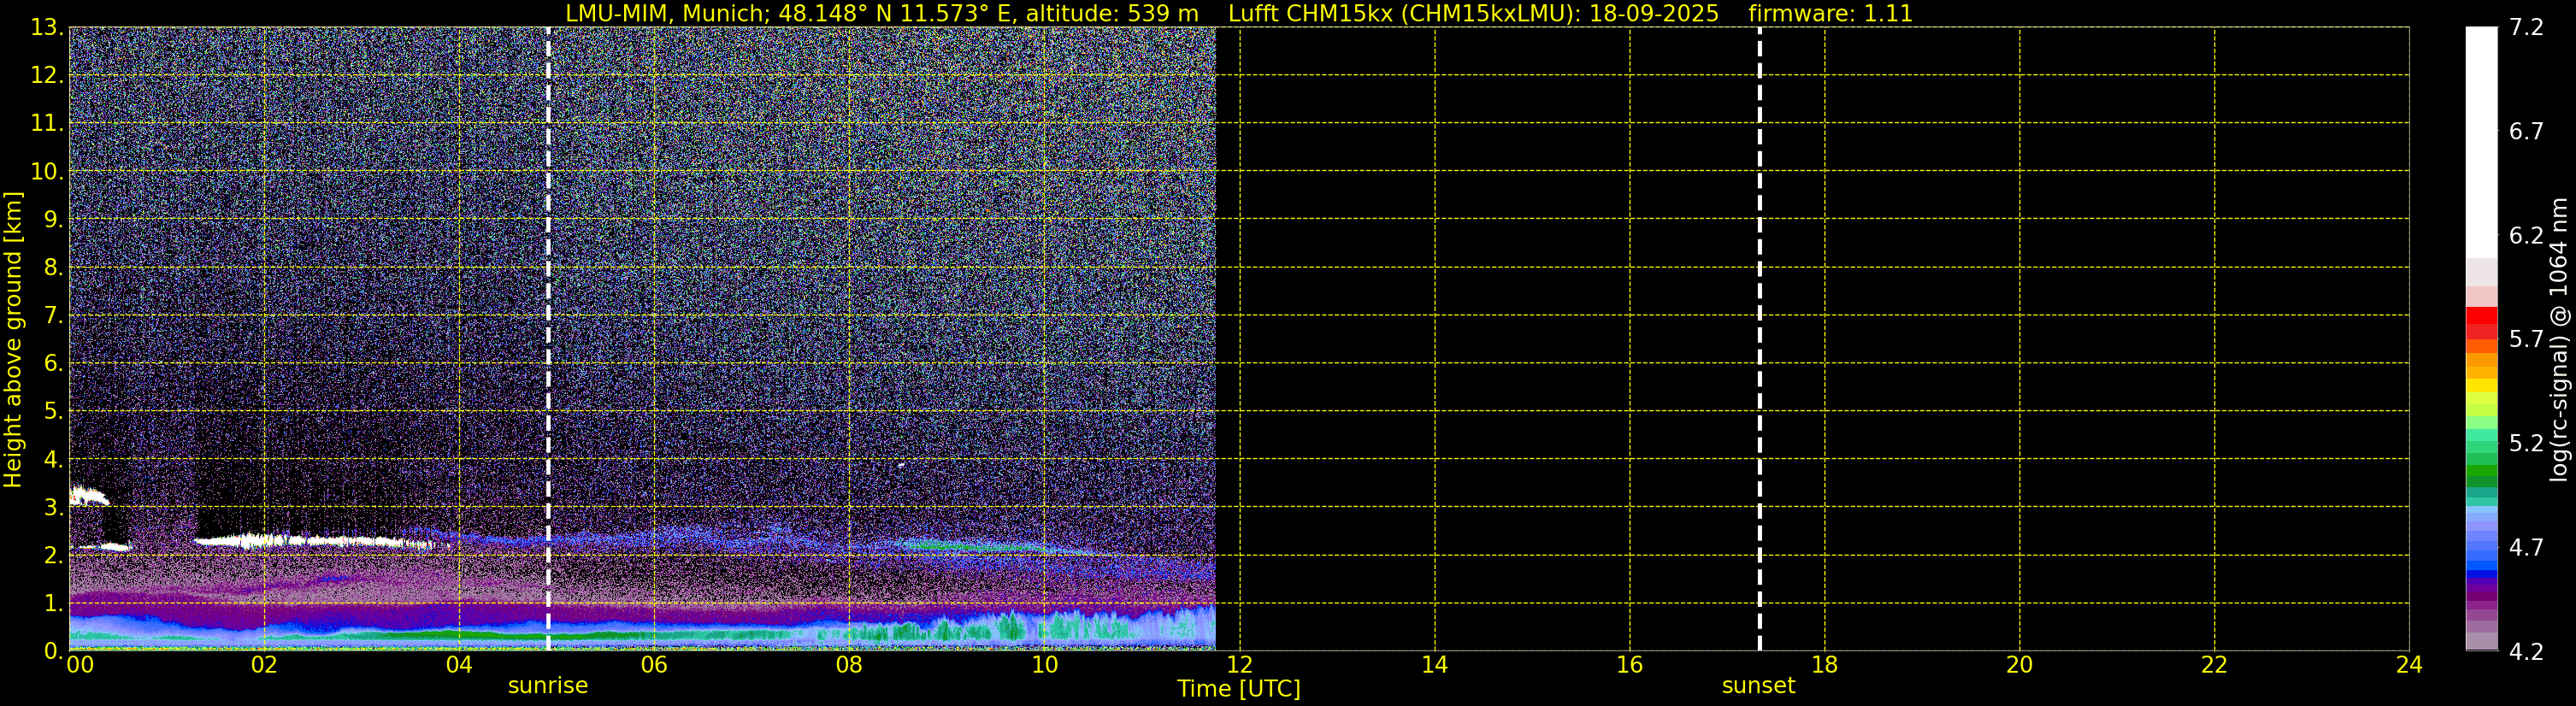Click the time axis tick '16'
This screenshot has width=2576, height=706.
[x=1629, y=665]
